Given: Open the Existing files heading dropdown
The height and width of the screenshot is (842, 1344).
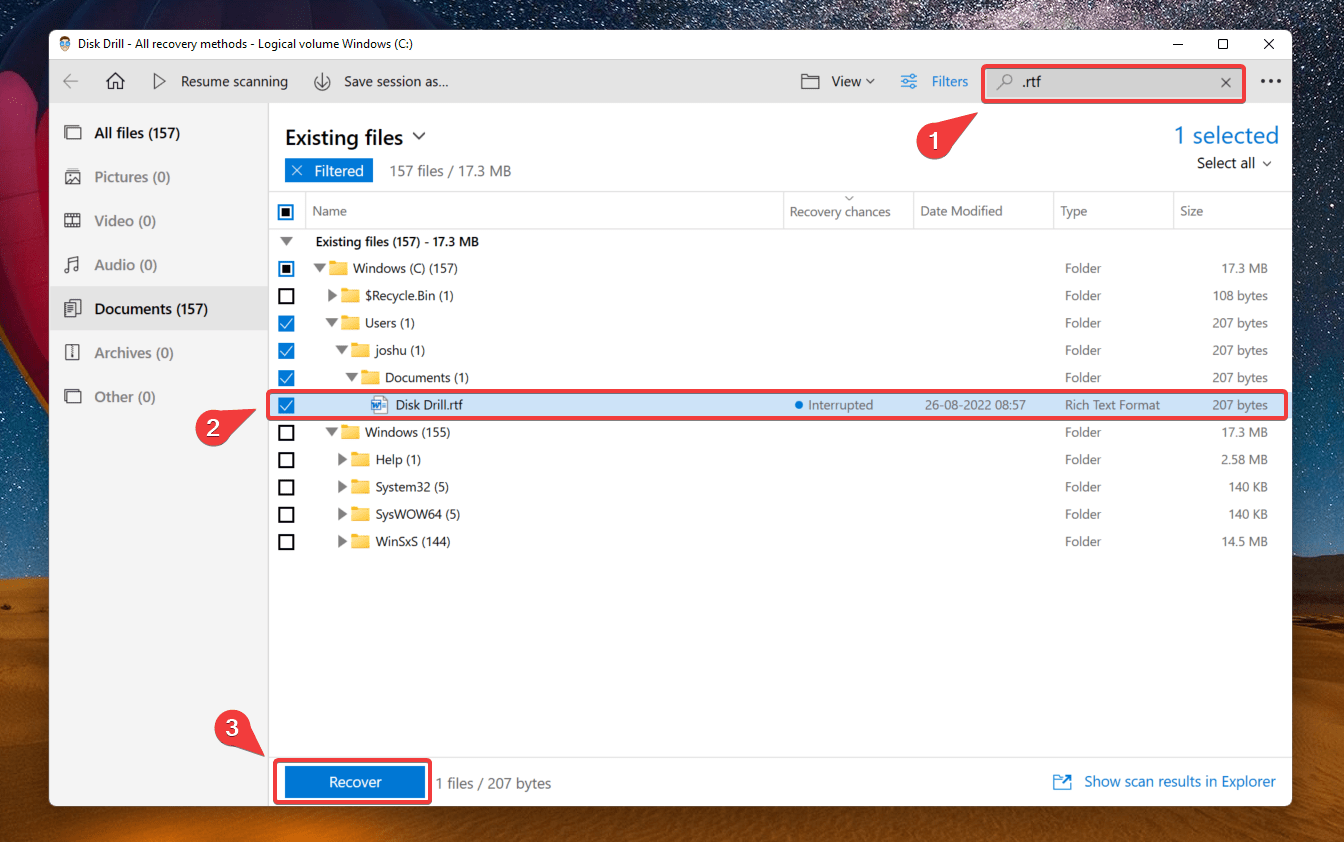Looking at the screenshot, I should 419,137.
